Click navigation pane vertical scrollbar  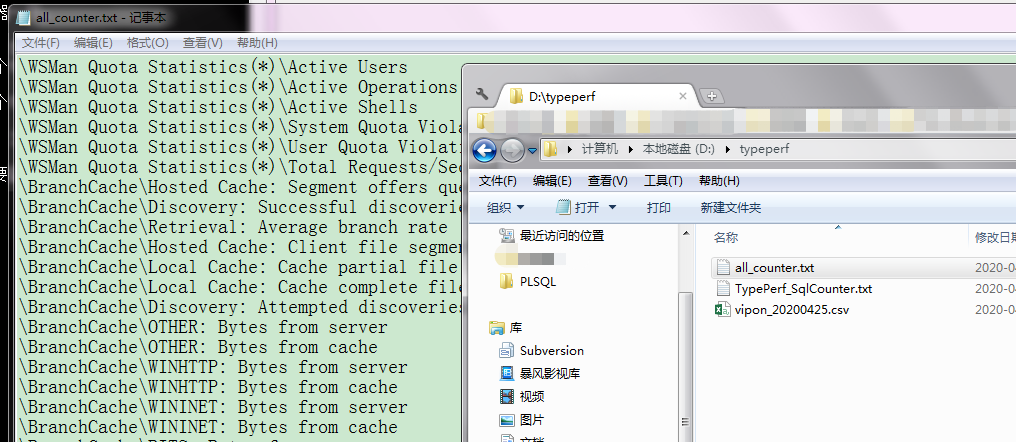coord(684,367)
